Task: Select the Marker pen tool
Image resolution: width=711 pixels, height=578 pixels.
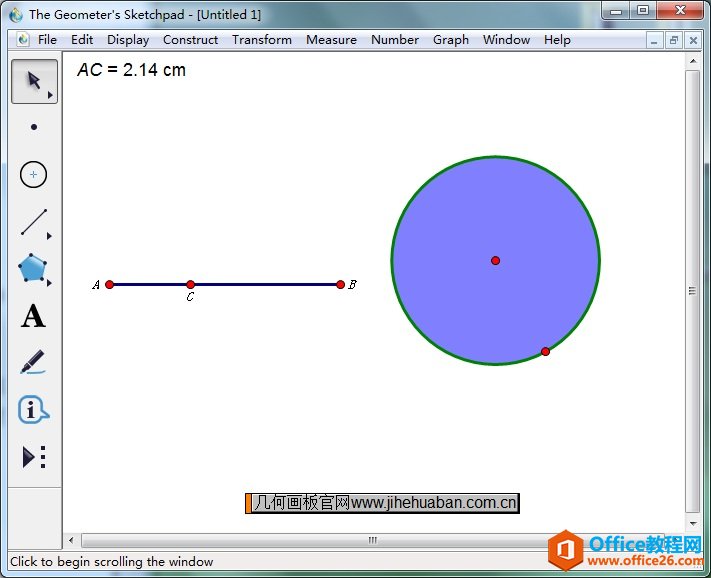Action: [x=33, y=362]
